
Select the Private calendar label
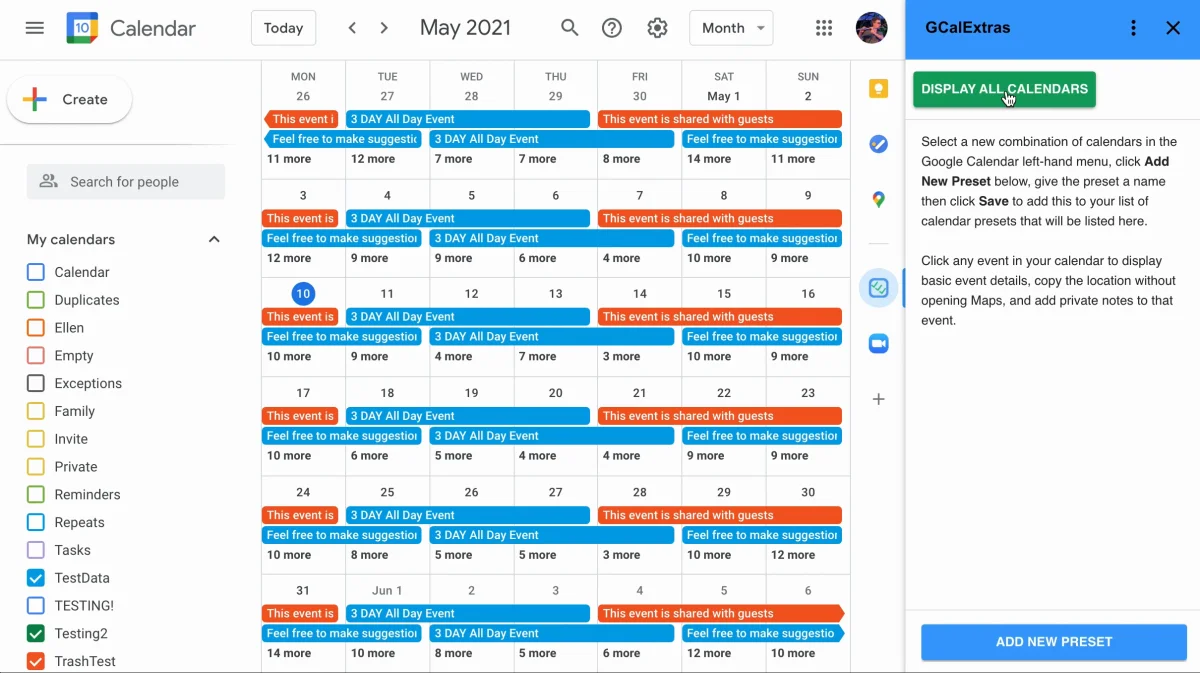coord(76,467)
